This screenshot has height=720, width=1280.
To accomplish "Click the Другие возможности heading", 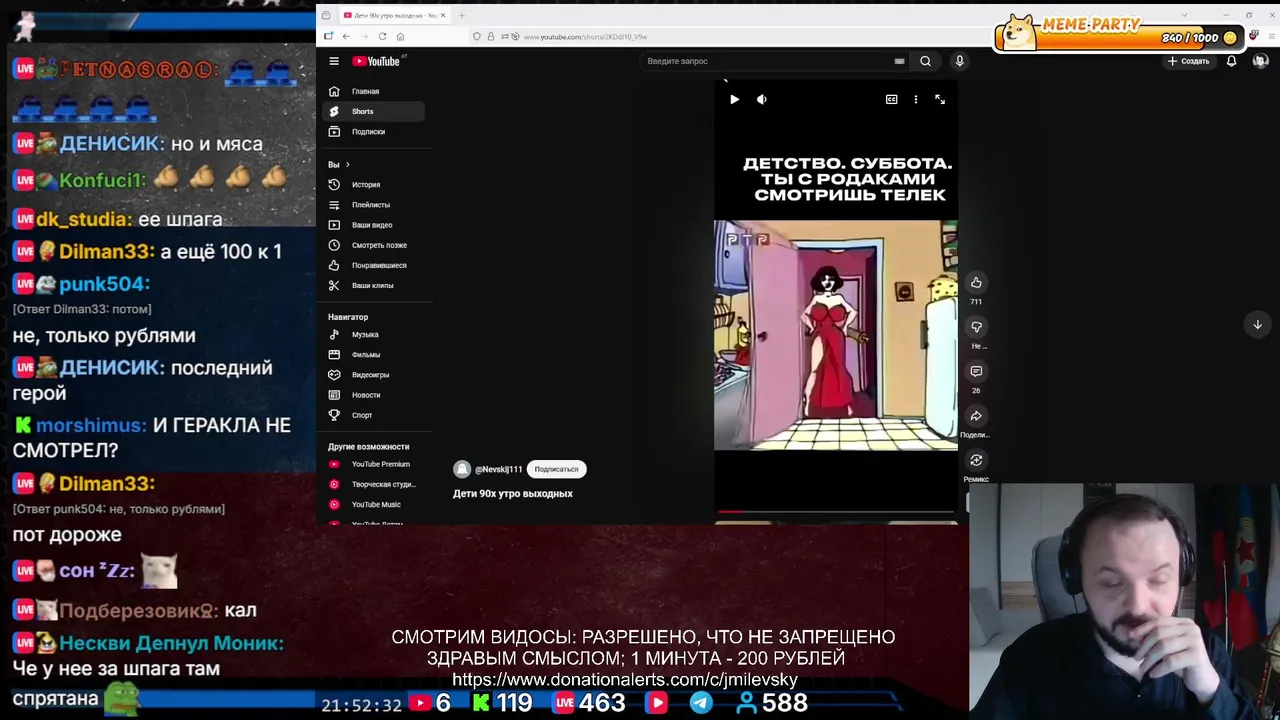I will tap(368, 447).
